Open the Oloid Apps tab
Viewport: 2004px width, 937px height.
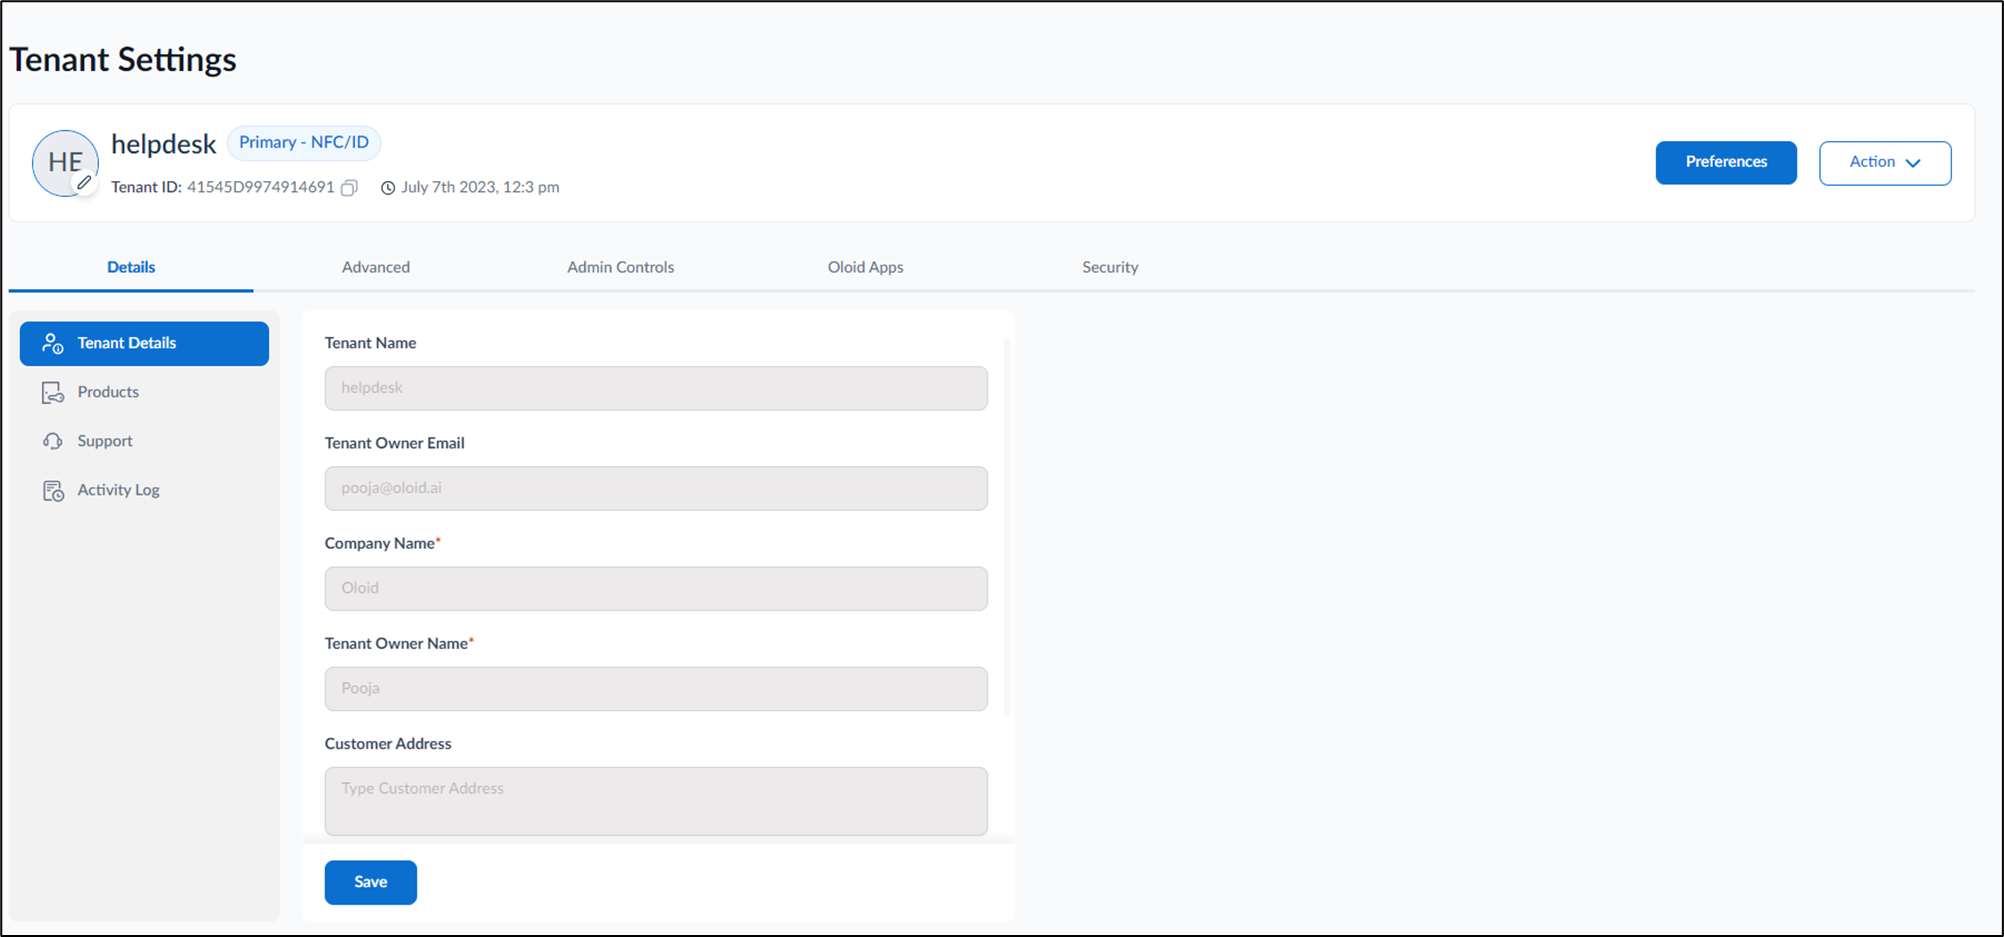coord(866,267)
